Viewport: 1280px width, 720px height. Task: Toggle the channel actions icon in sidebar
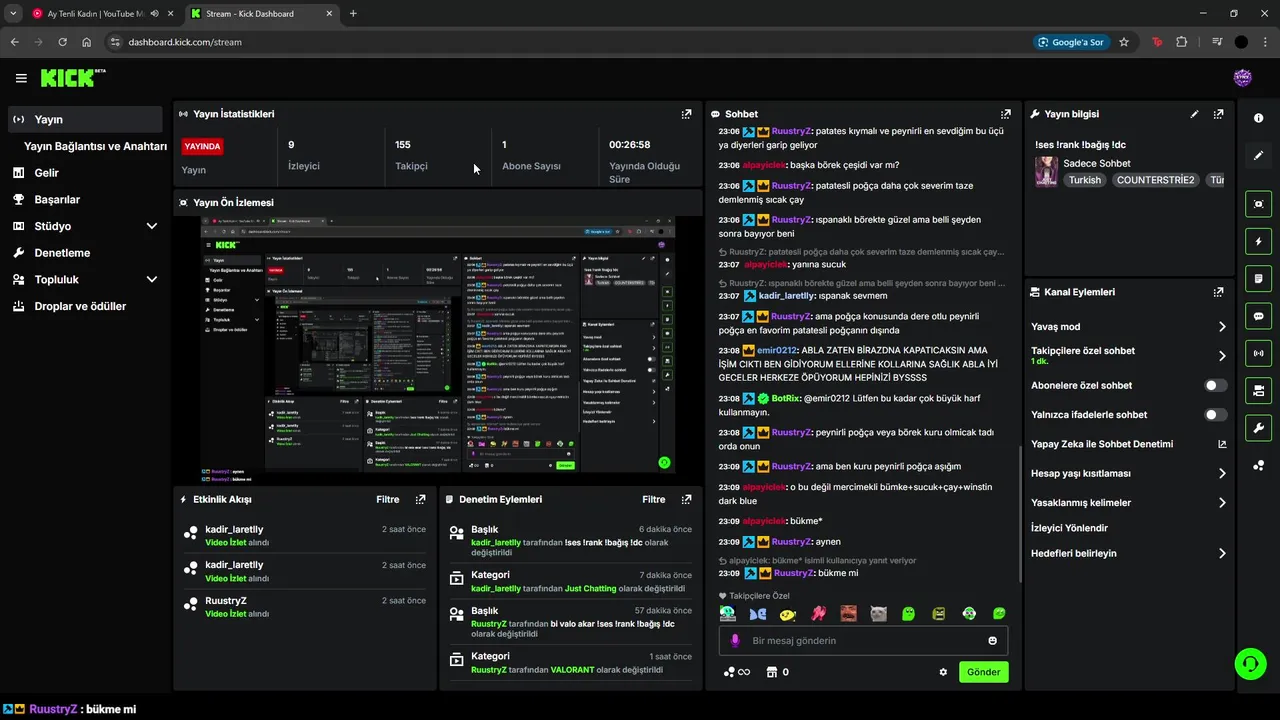pyautogui.click(x=1258, y=389)
